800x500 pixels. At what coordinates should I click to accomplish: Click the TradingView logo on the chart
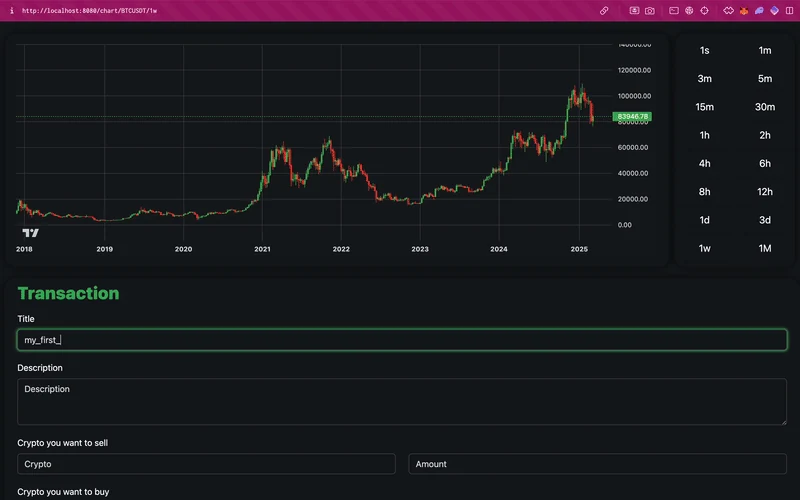click(x=31, y=233)
